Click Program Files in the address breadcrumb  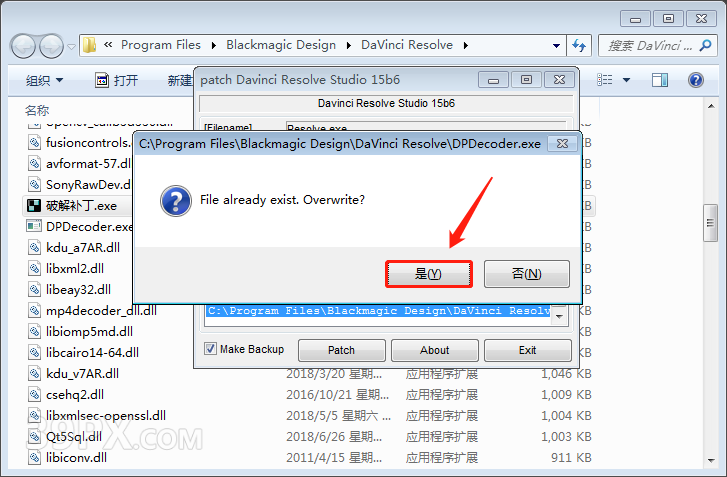(160, 45)
